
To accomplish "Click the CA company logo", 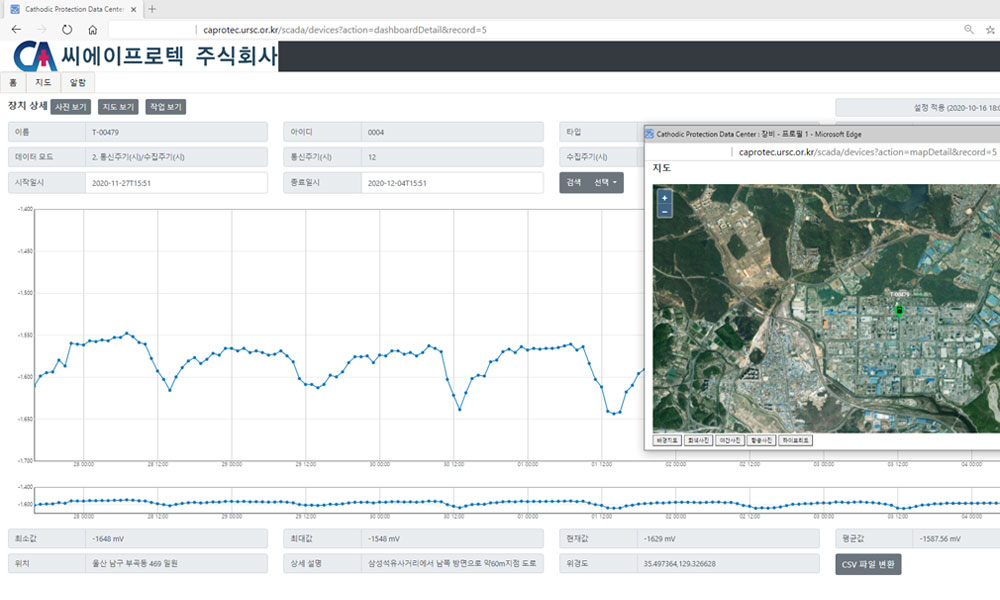I will tap(34, 56).
